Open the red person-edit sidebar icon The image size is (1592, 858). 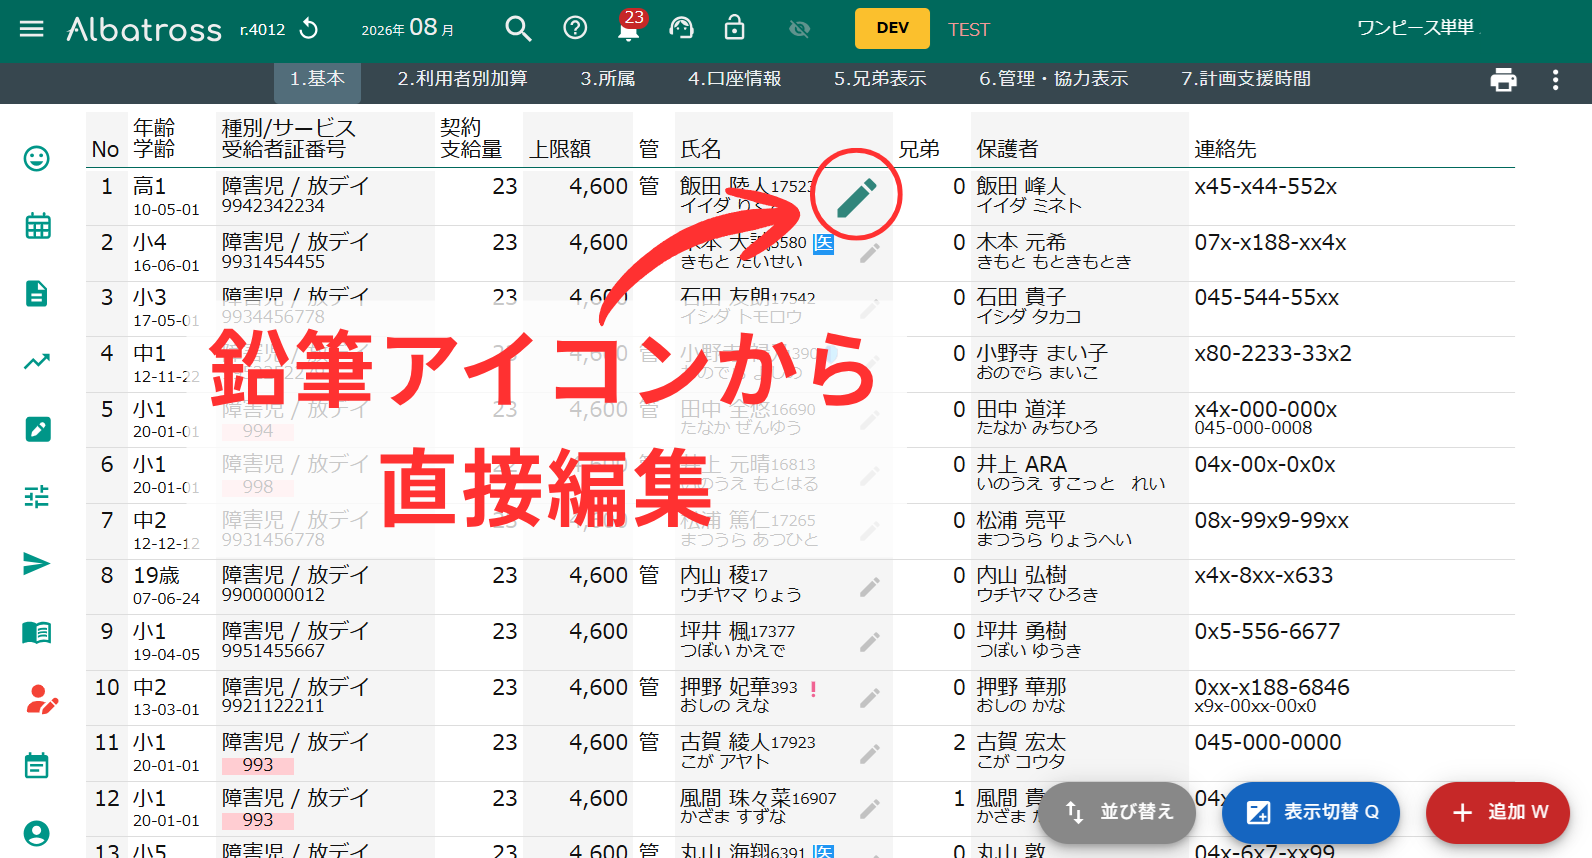41,699
